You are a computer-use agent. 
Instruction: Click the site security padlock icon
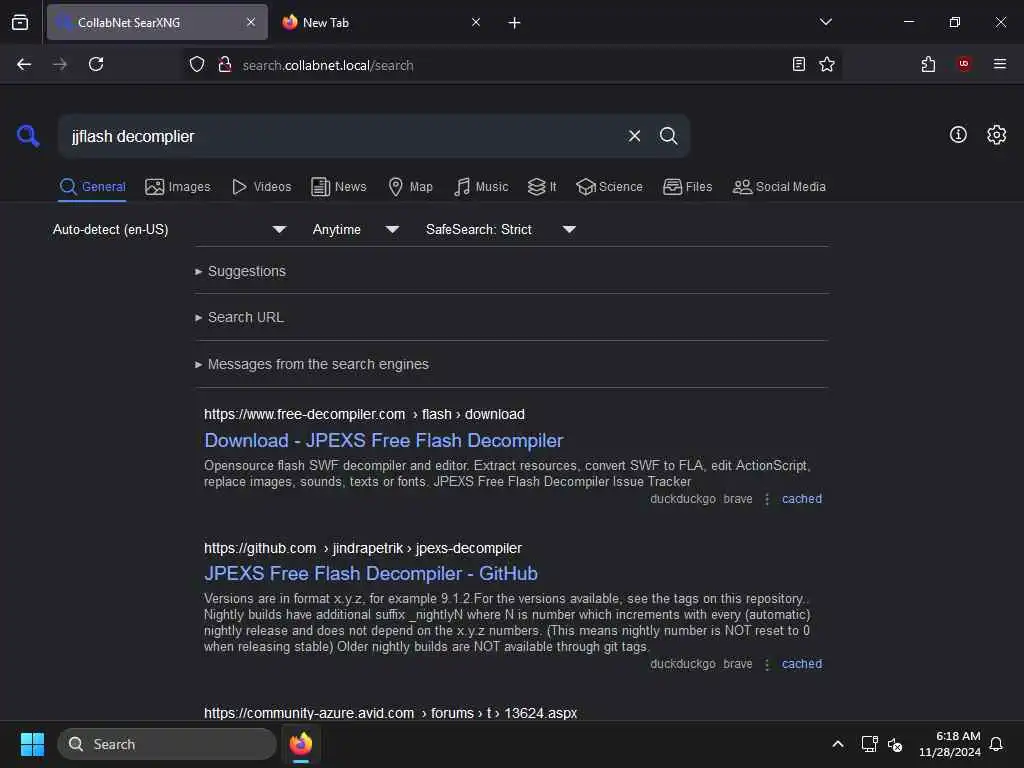[225, 64]
